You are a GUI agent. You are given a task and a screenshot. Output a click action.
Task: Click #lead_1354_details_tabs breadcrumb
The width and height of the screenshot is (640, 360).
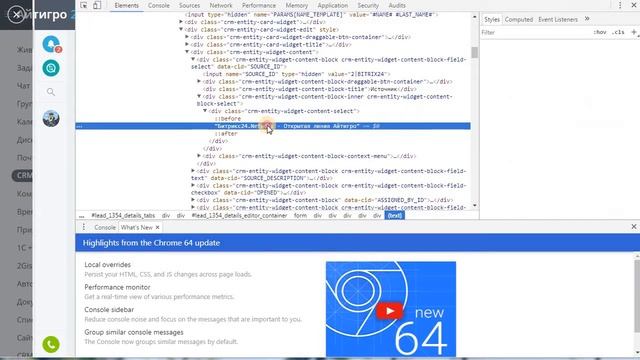[x=123, y=215]
